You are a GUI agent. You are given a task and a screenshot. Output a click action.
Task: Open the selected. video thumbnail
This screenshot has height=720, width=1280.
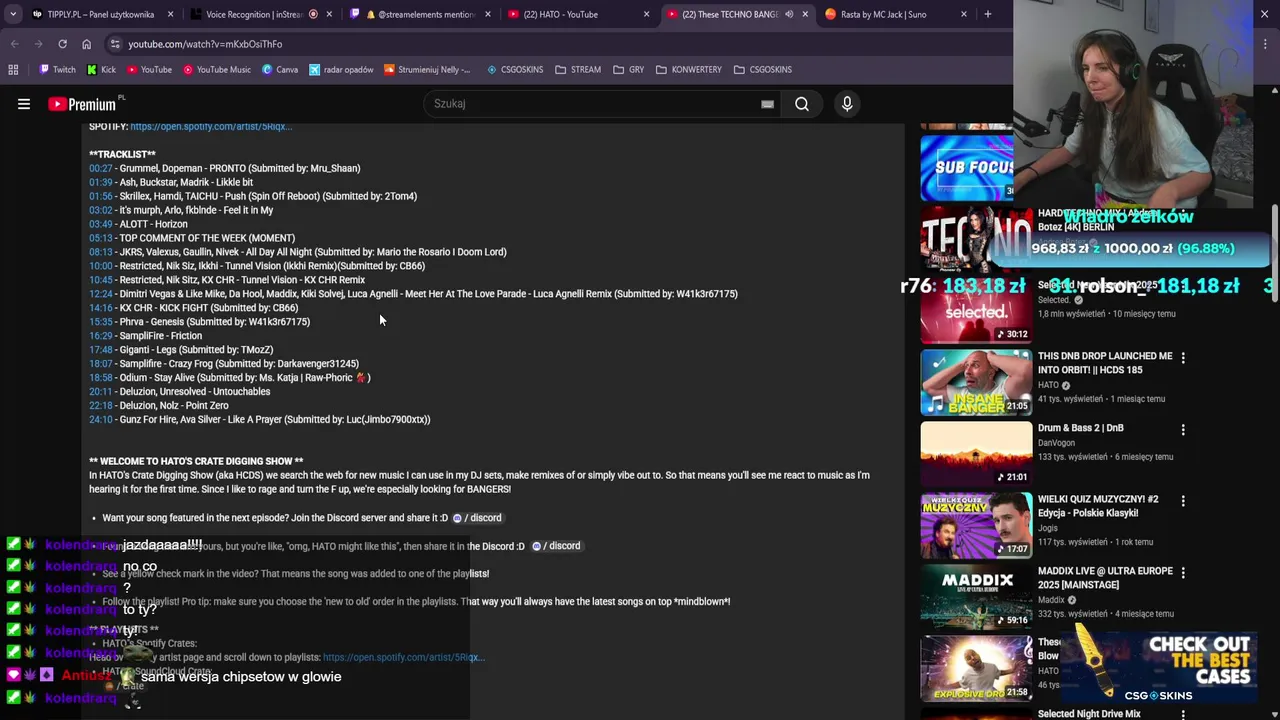click(x=976, y=309)
